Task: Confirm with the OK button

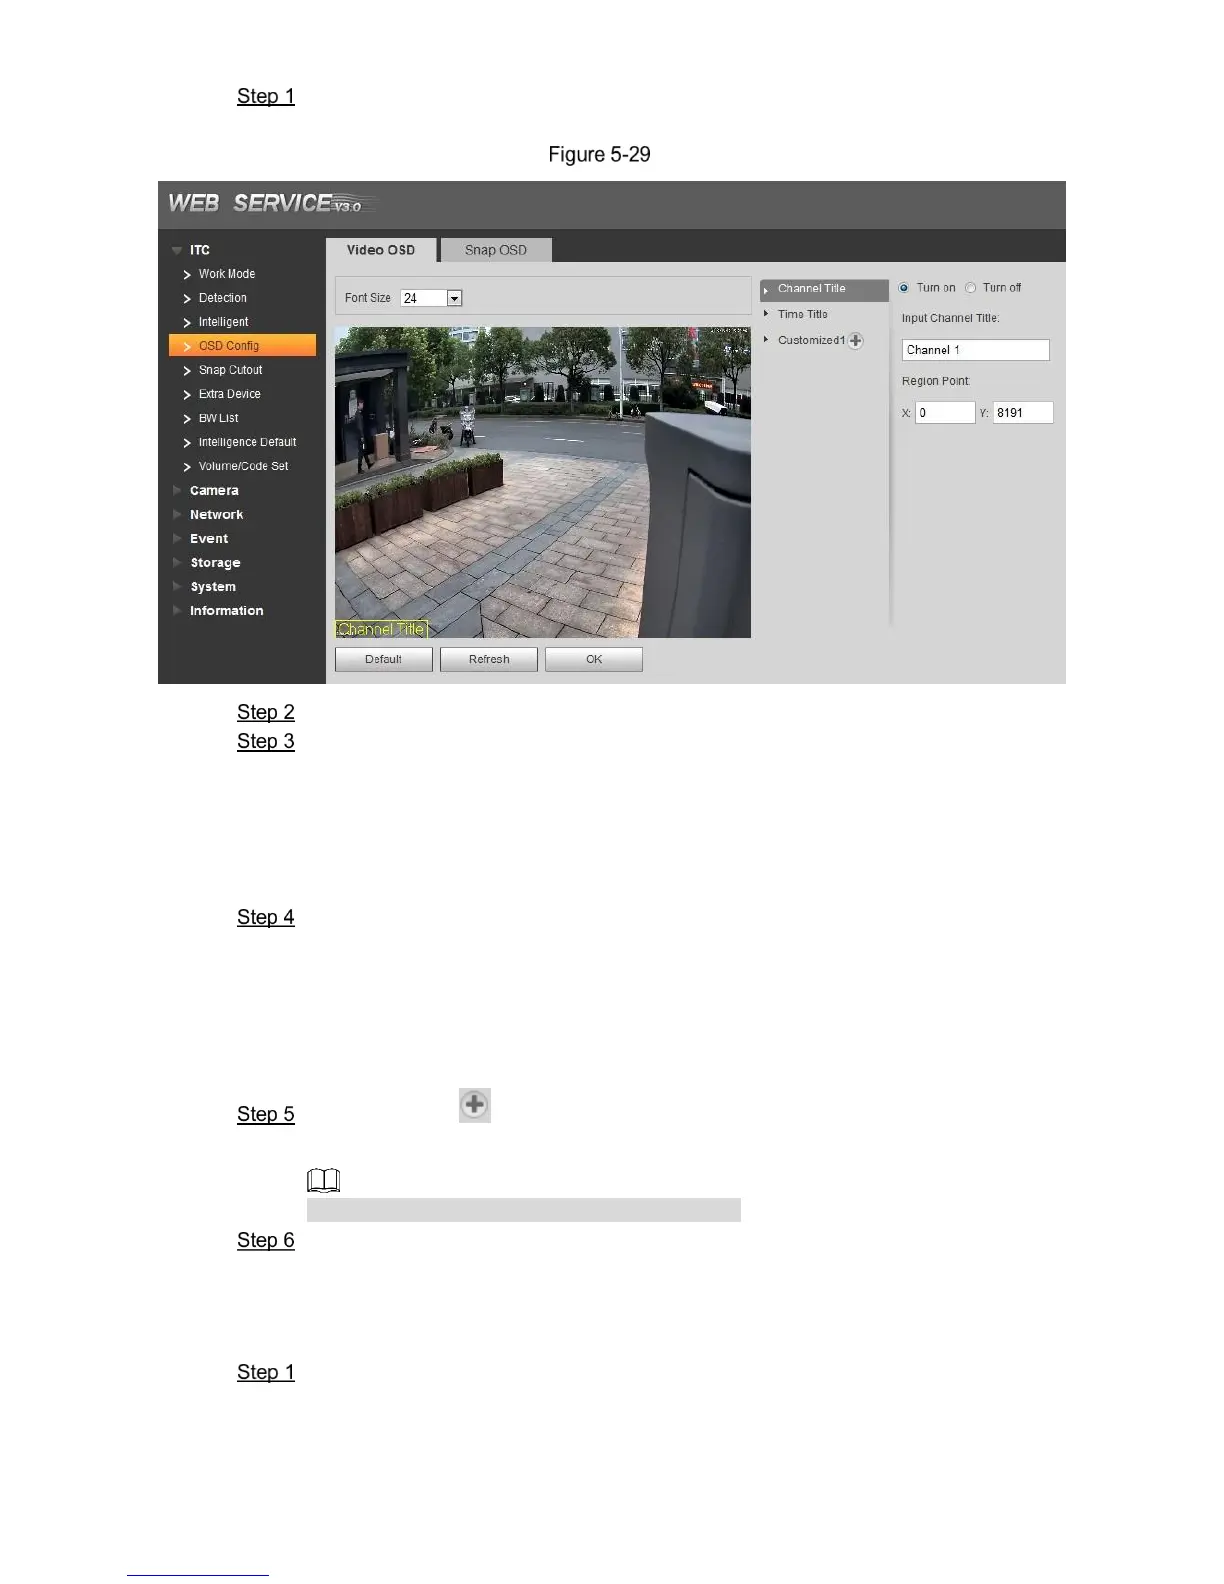Action: tap(594, 659)
